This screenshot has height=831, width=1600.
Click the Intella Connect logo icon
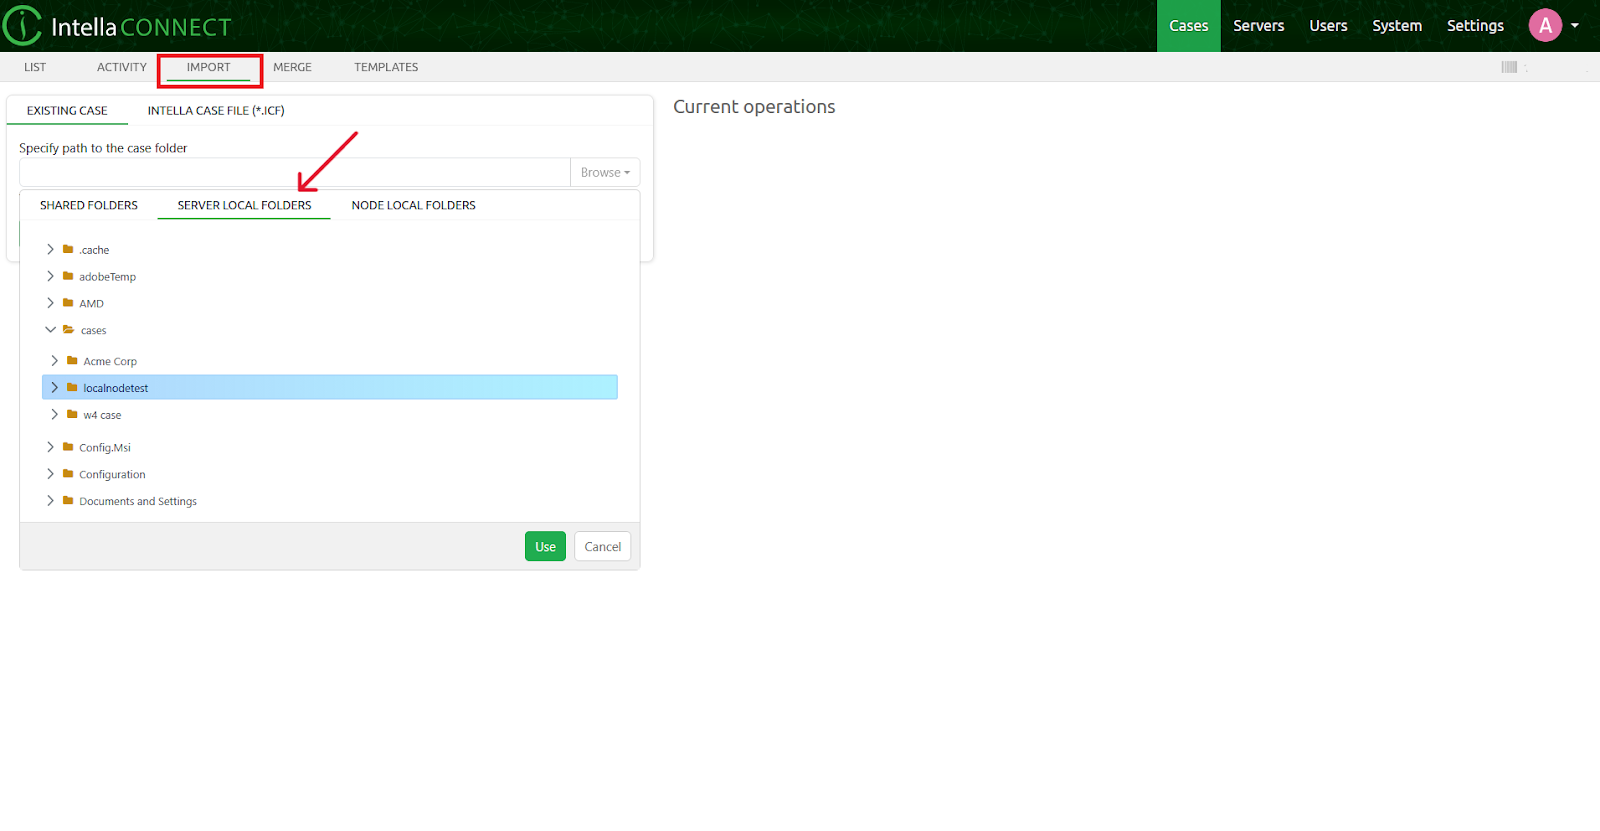(22, 26)
